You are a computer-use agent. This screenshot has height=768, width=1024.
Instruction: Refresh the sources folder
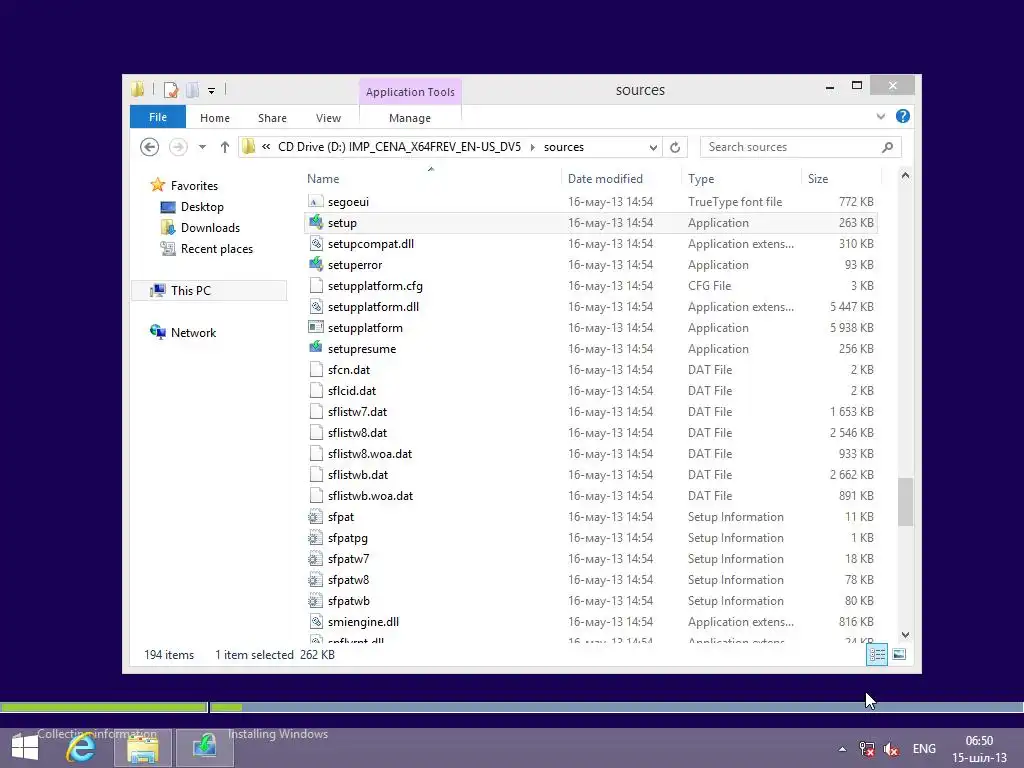[x=675, y=148]
